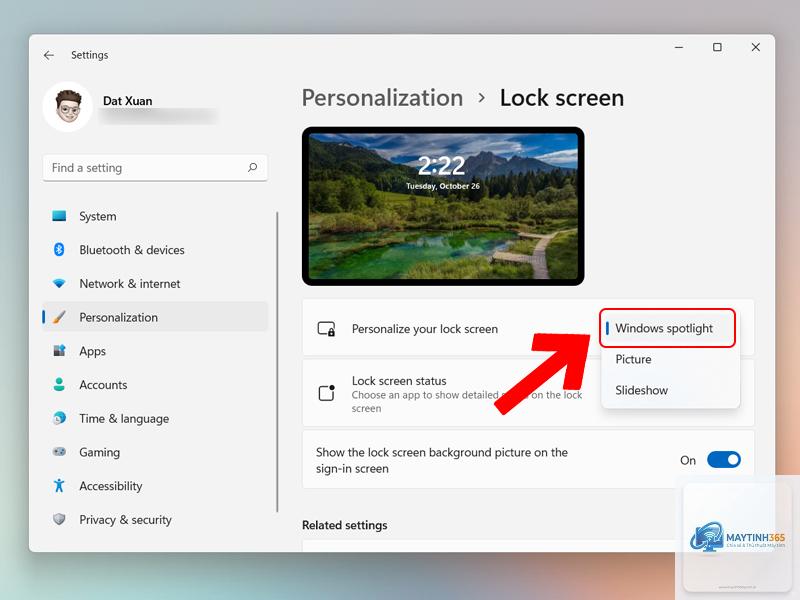Image resolution: width=800 pixels, height=600 pixels.
Task: Open Bluetooth & devices category
Action: click(x=155, y=249)
